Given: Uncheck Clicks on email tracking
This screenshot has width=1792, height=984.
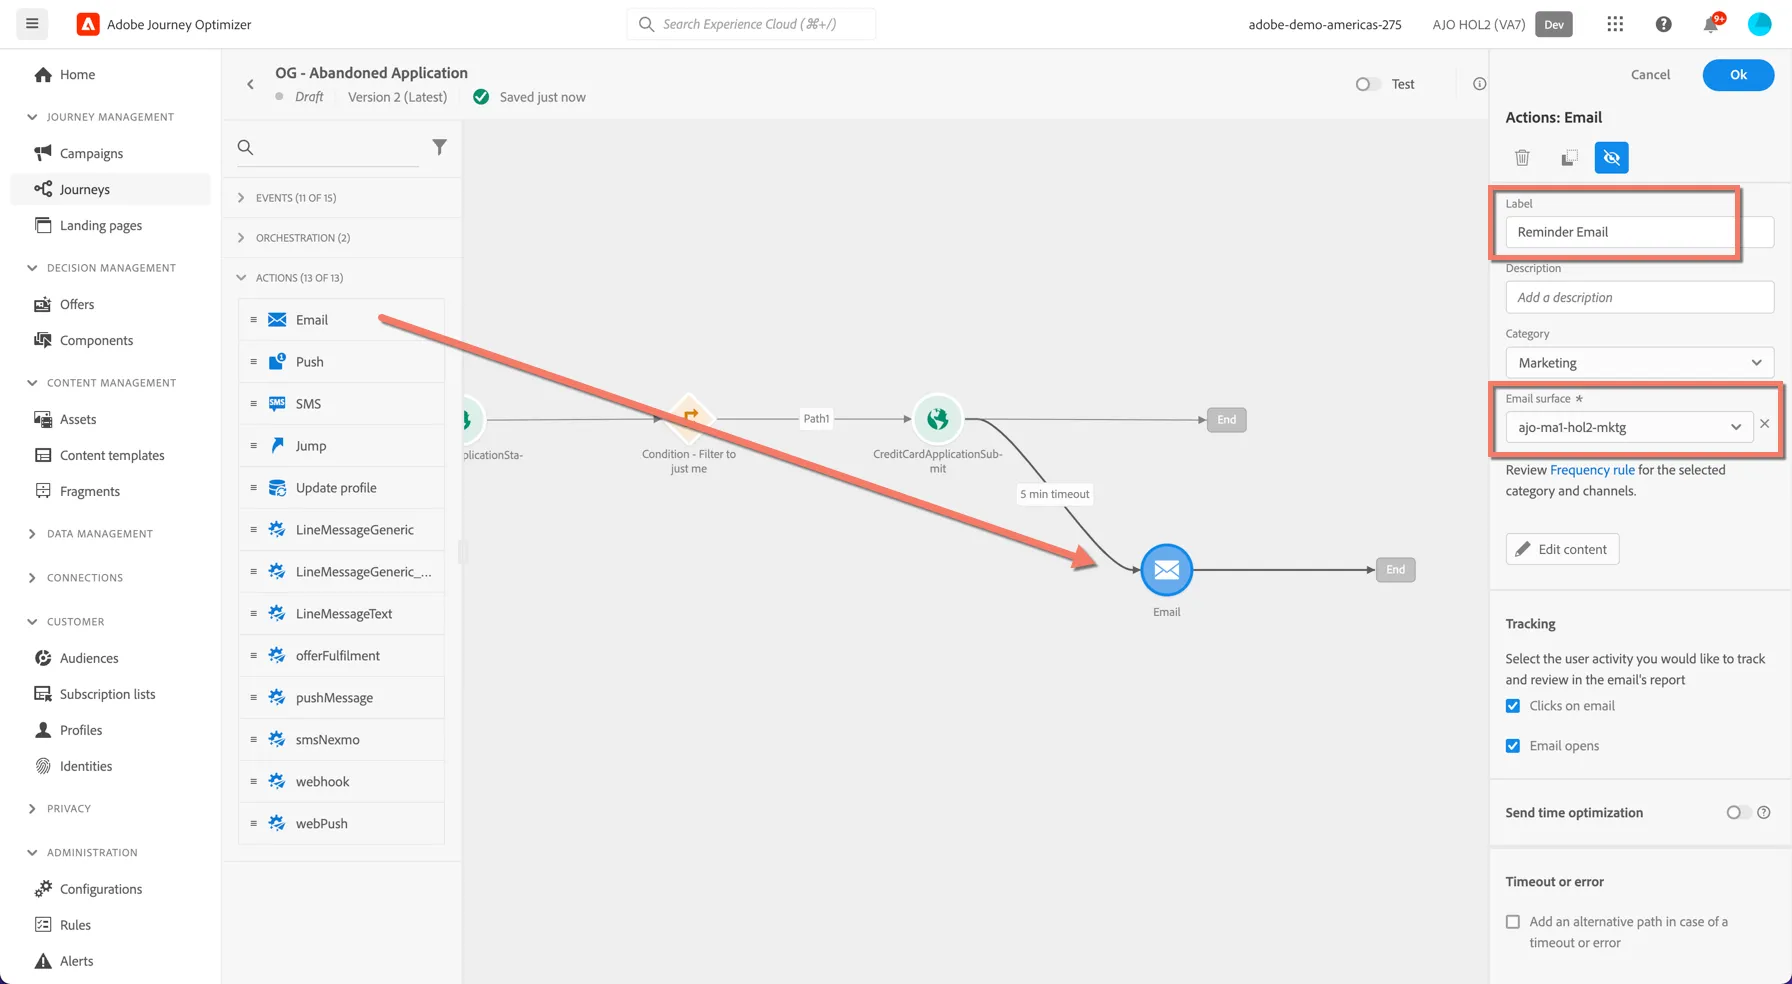Looking at the screenshot, I should (1513, 706).
